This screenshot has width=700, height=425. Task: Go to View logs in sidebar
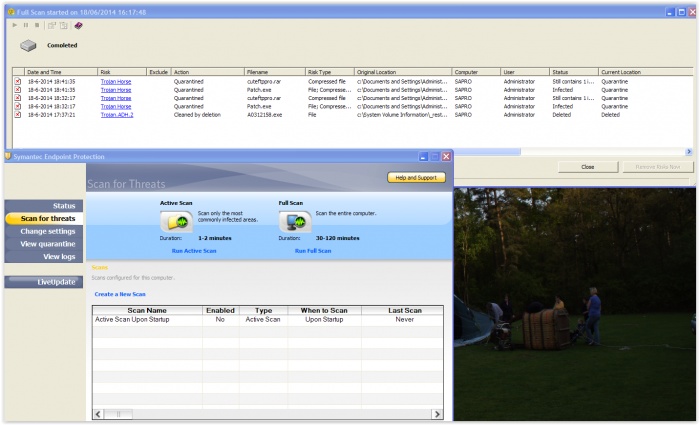pos(59,257)
